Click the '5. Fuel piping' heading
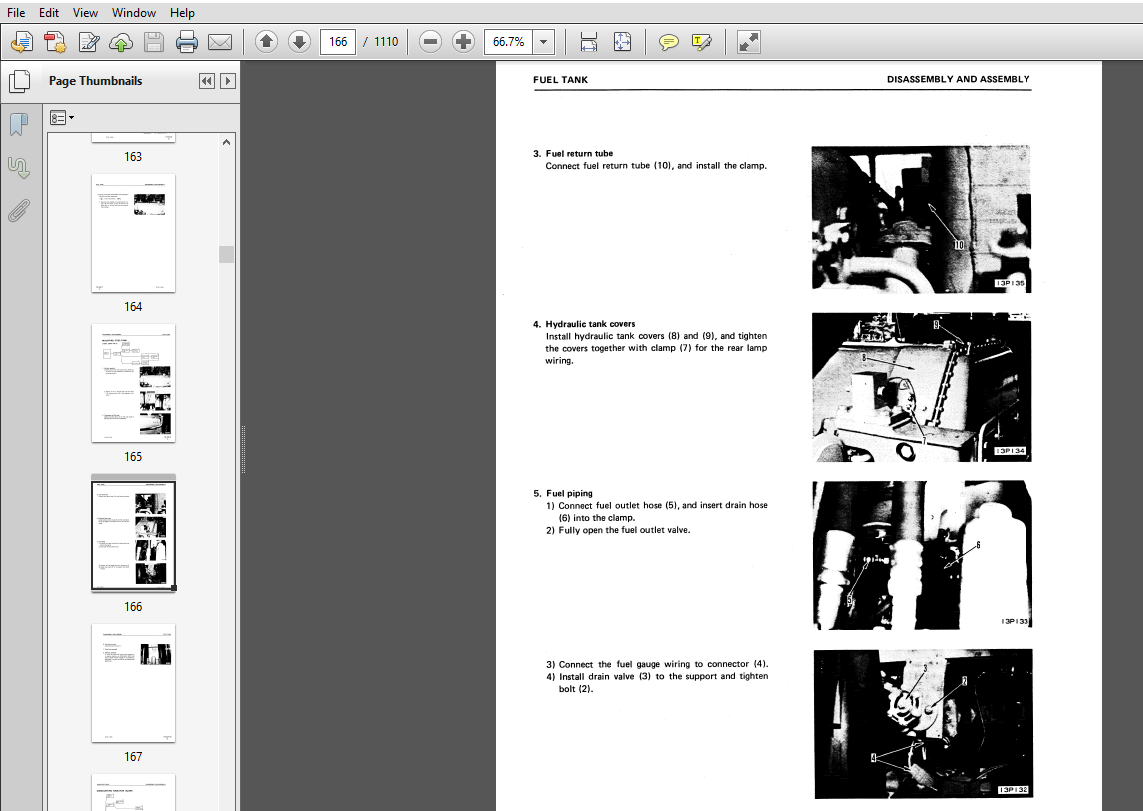Screen dimensions: 1143x811 click(563, 493)
